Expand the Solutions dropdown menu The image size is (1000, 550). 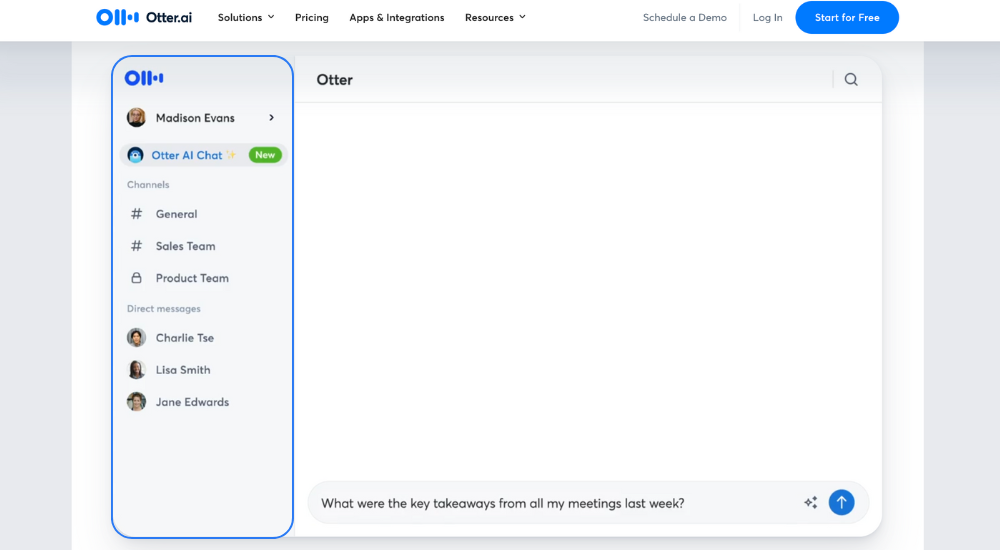pos(246,17)
